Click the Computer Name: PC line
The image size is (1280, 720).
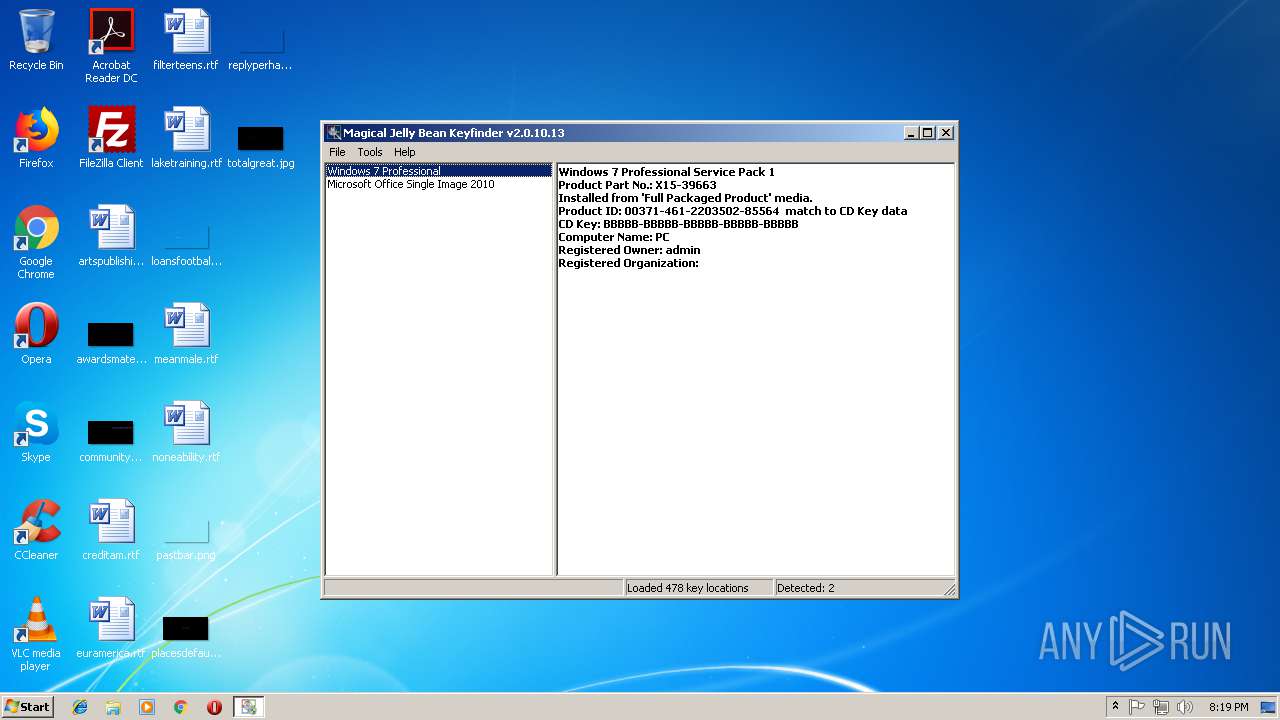[613, 237]
